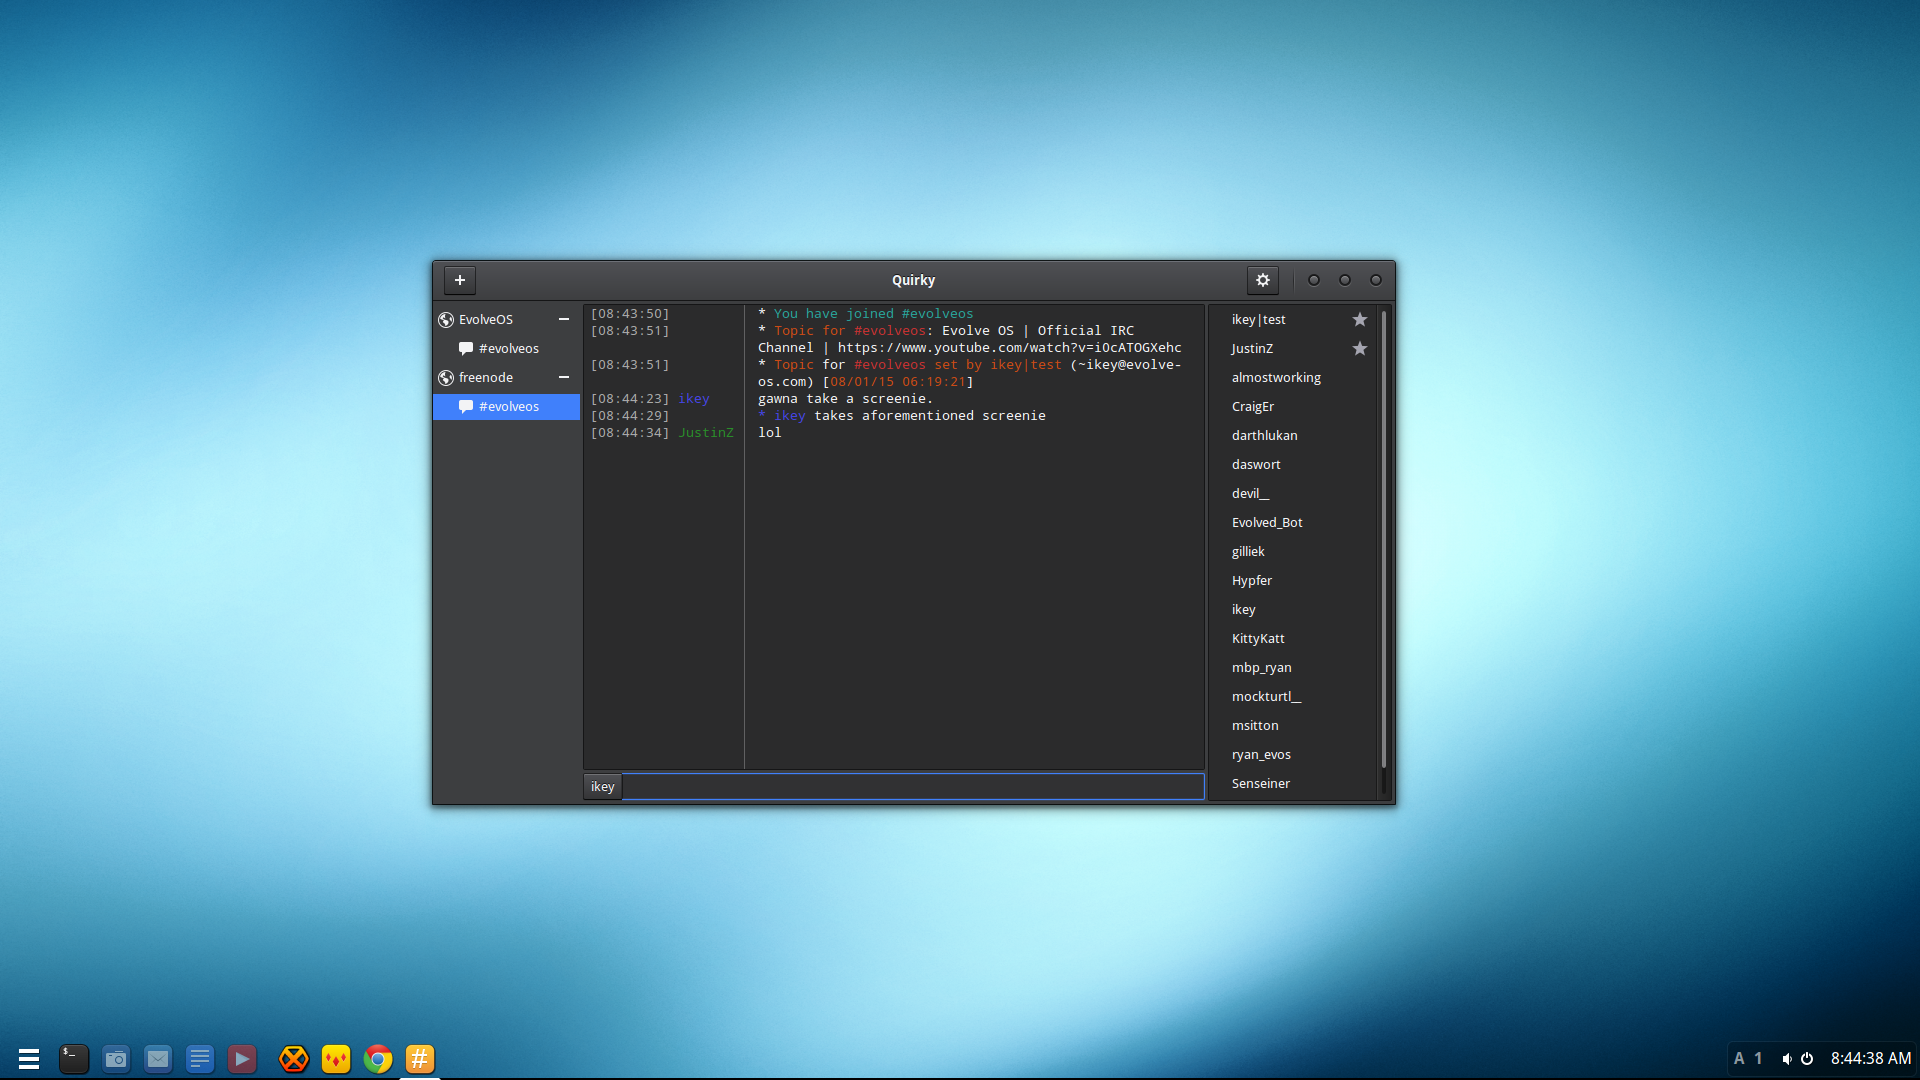Image resolution: width=1920 pixels, height=1080 pixels.
Task: Open the text editor from the panel
Action: (x=200, y=1059)
